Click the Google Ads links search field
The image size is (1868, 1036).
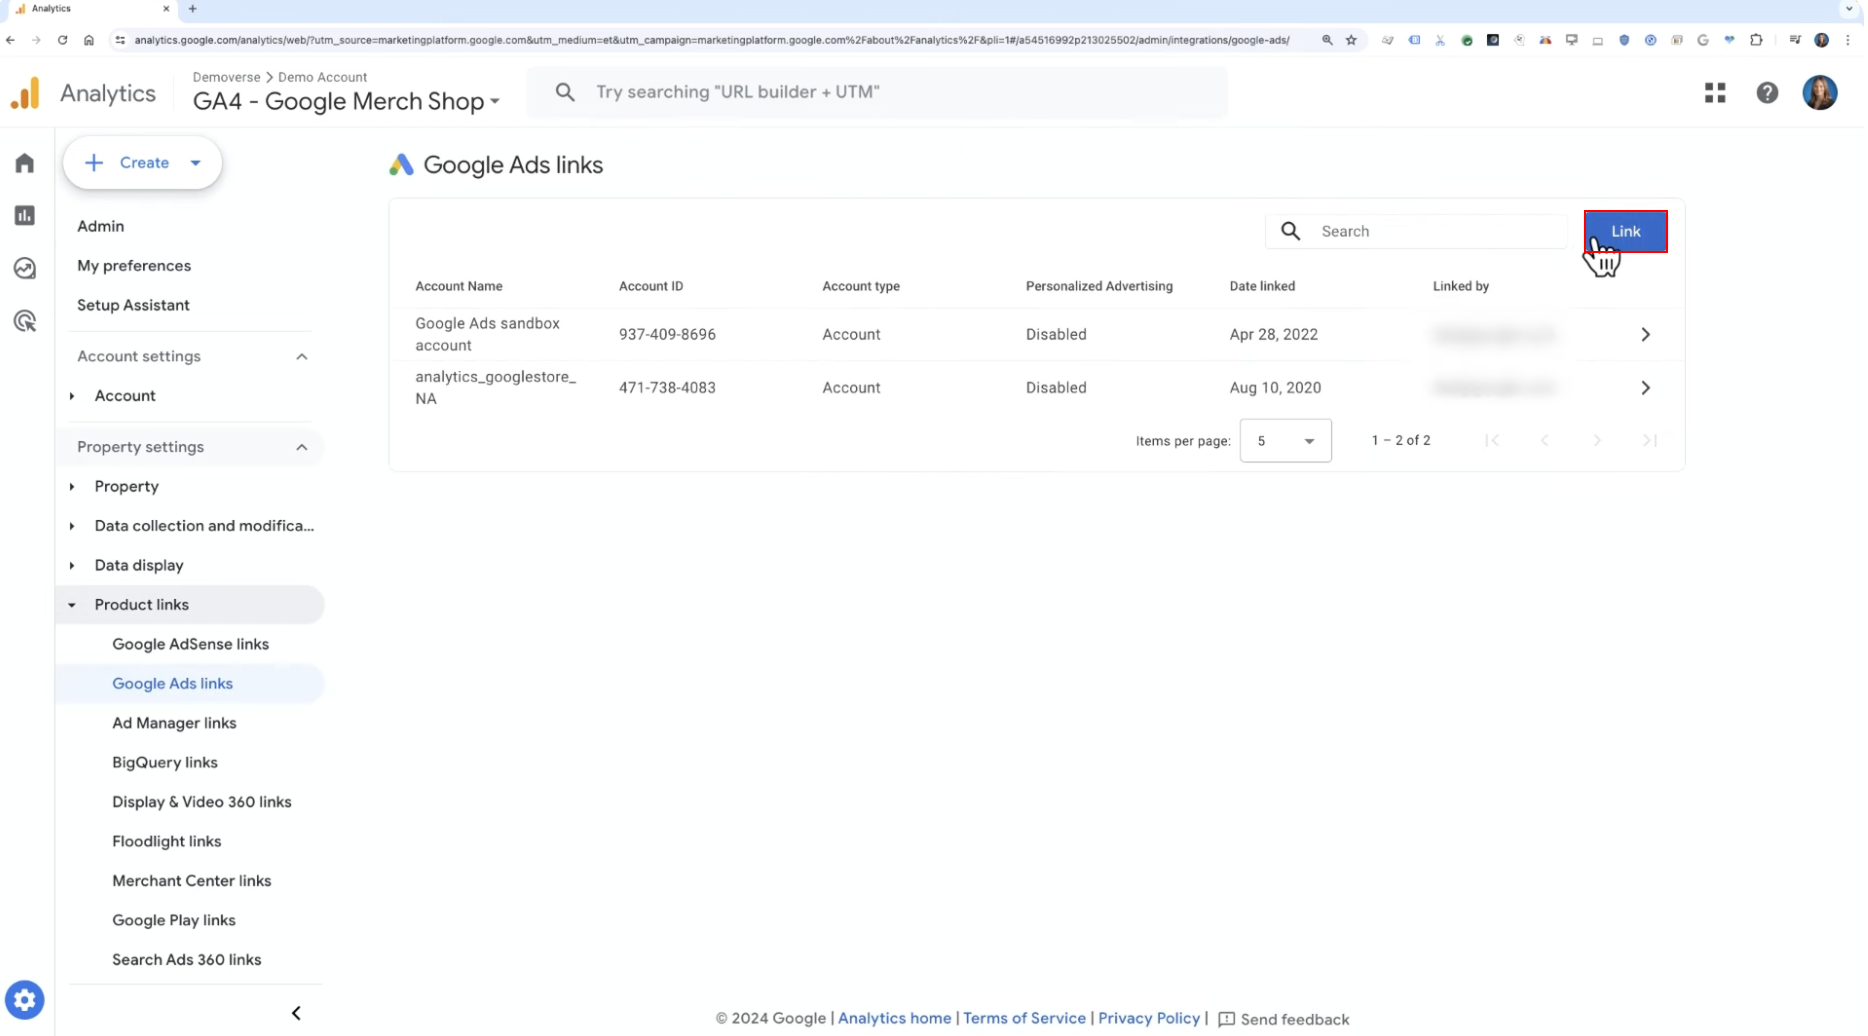pyautogui.click(x=1418, y=231)
